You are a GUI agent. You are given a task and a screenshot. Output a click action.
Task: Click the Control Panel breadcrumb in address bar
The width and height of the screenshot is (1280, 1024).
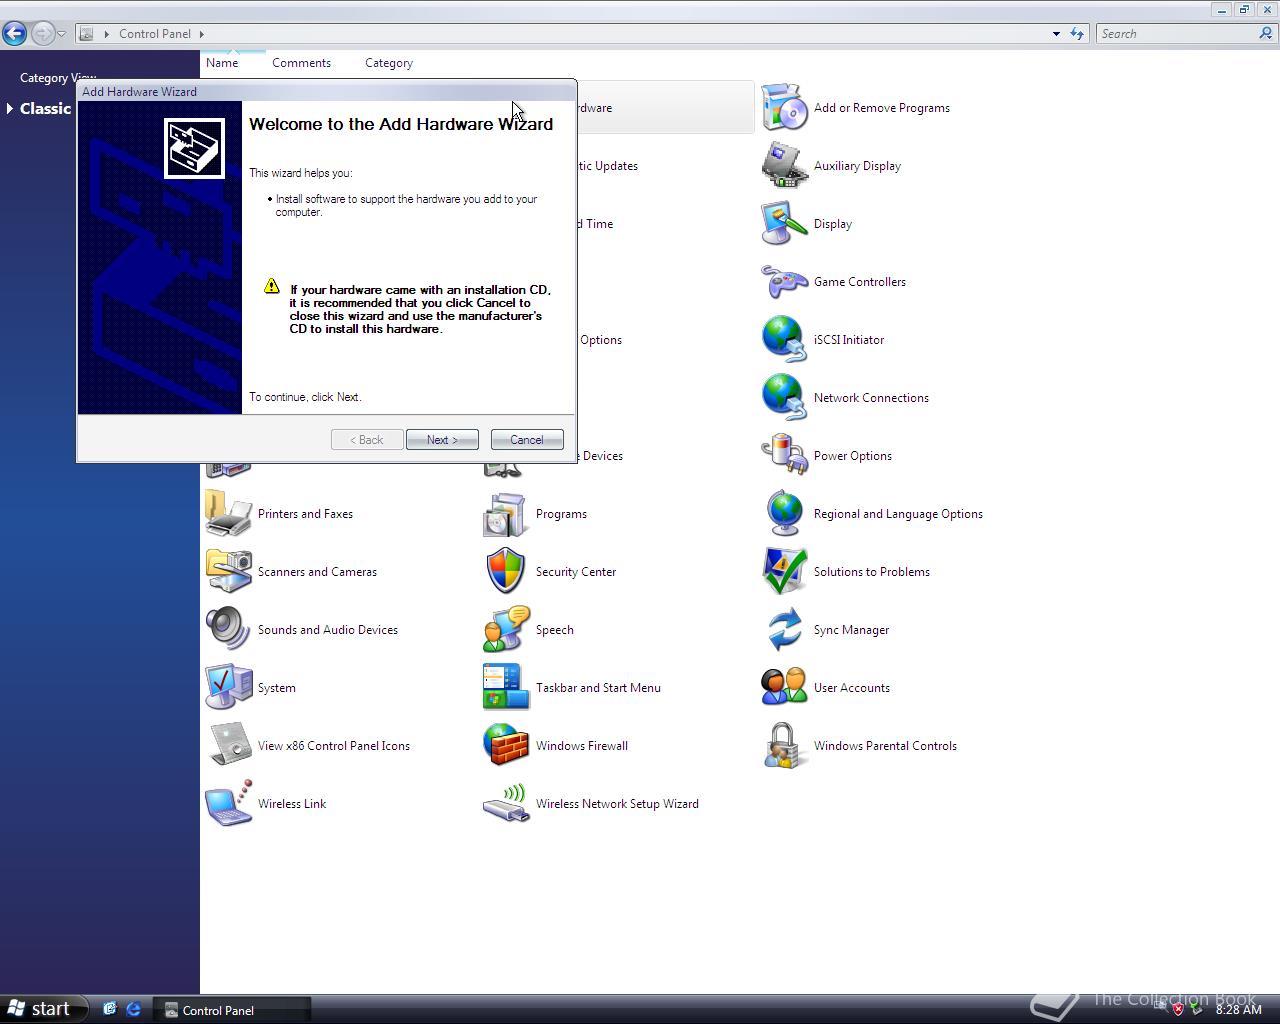(x=155, y=34)
